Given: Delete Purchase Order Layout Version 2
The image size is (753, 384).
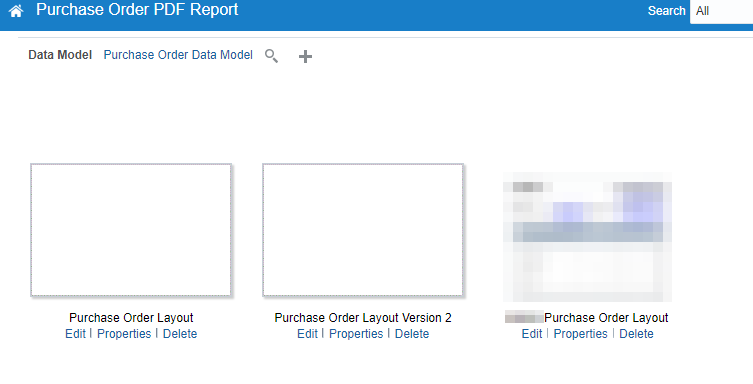Looking at the screenshot, I should [x=412, y=334].
